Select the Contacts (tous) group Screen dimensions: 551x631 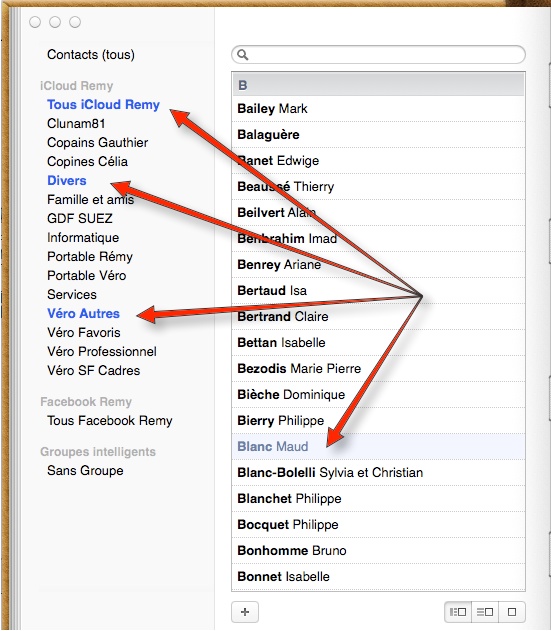point(91,54)
